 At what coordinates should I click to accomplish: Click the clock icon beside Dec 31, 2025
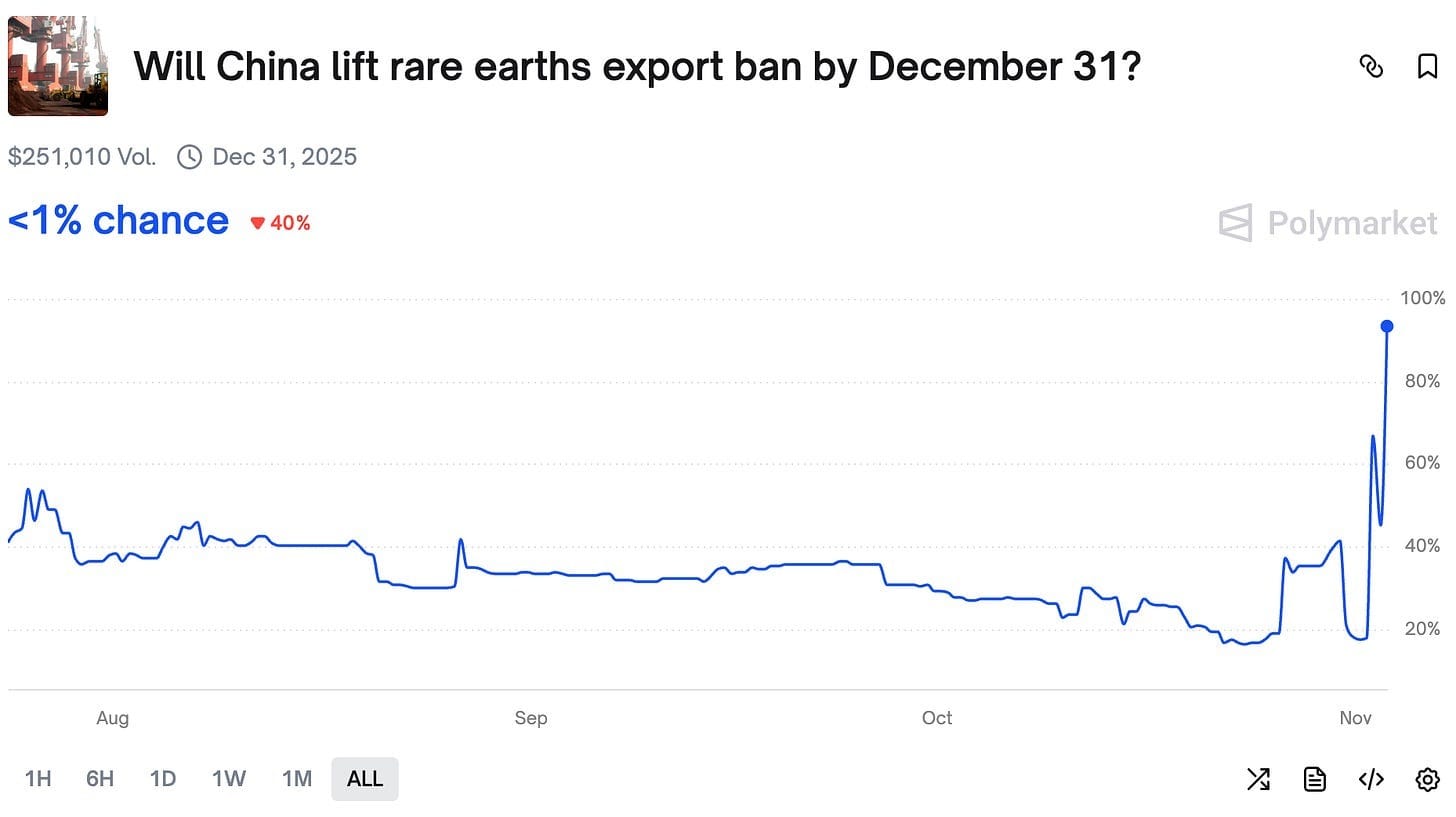point(189,157)
